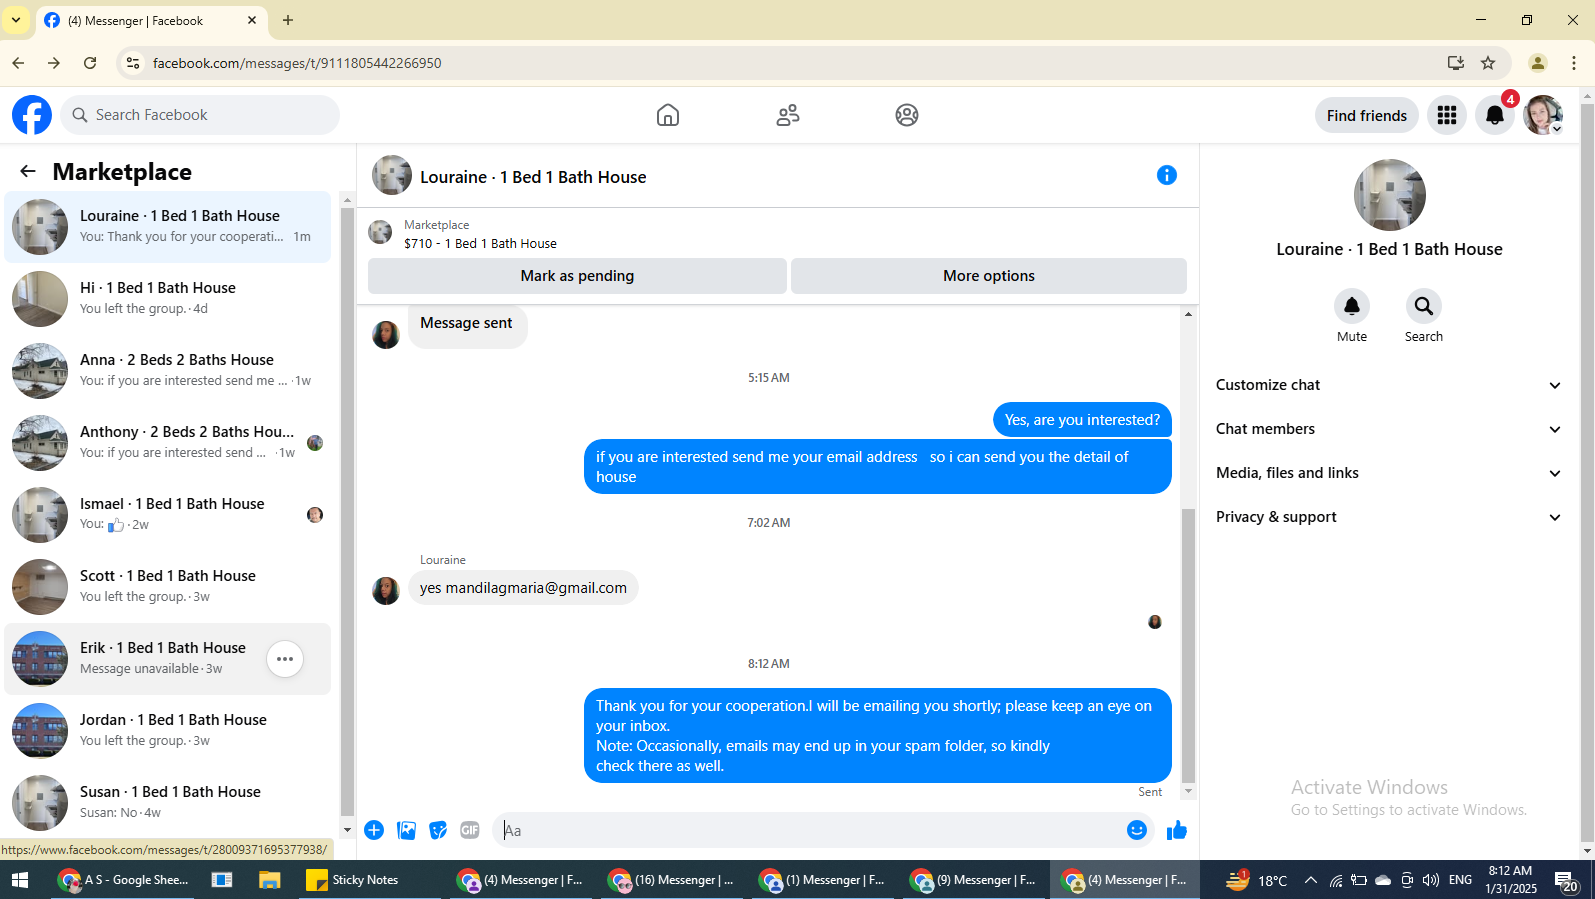This screenshot has height=899, width=1595.
Task: Choose a GIF for the message
Action: [x=470, y=830]
